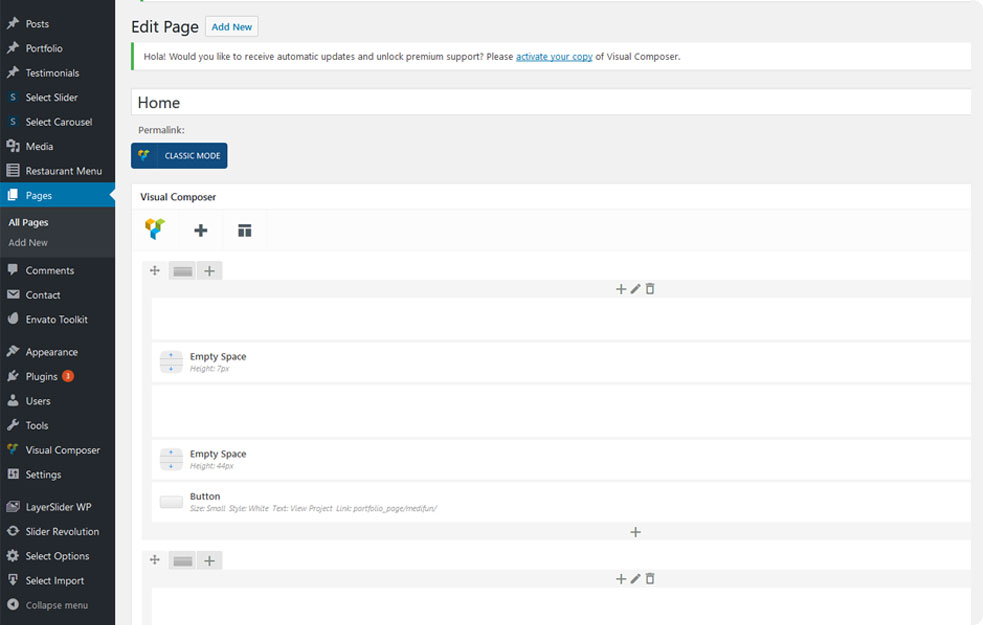Click the Add New page button
The image size is (983, 625).
pyautogui.click(x=231, y=27)
